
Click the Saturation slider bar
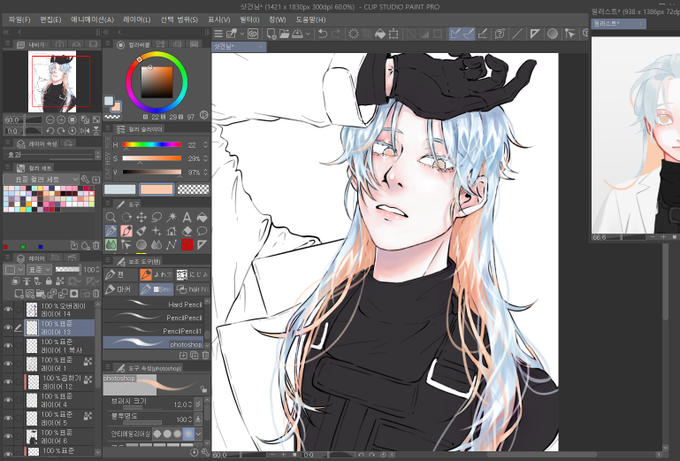(x=152, y=158)
